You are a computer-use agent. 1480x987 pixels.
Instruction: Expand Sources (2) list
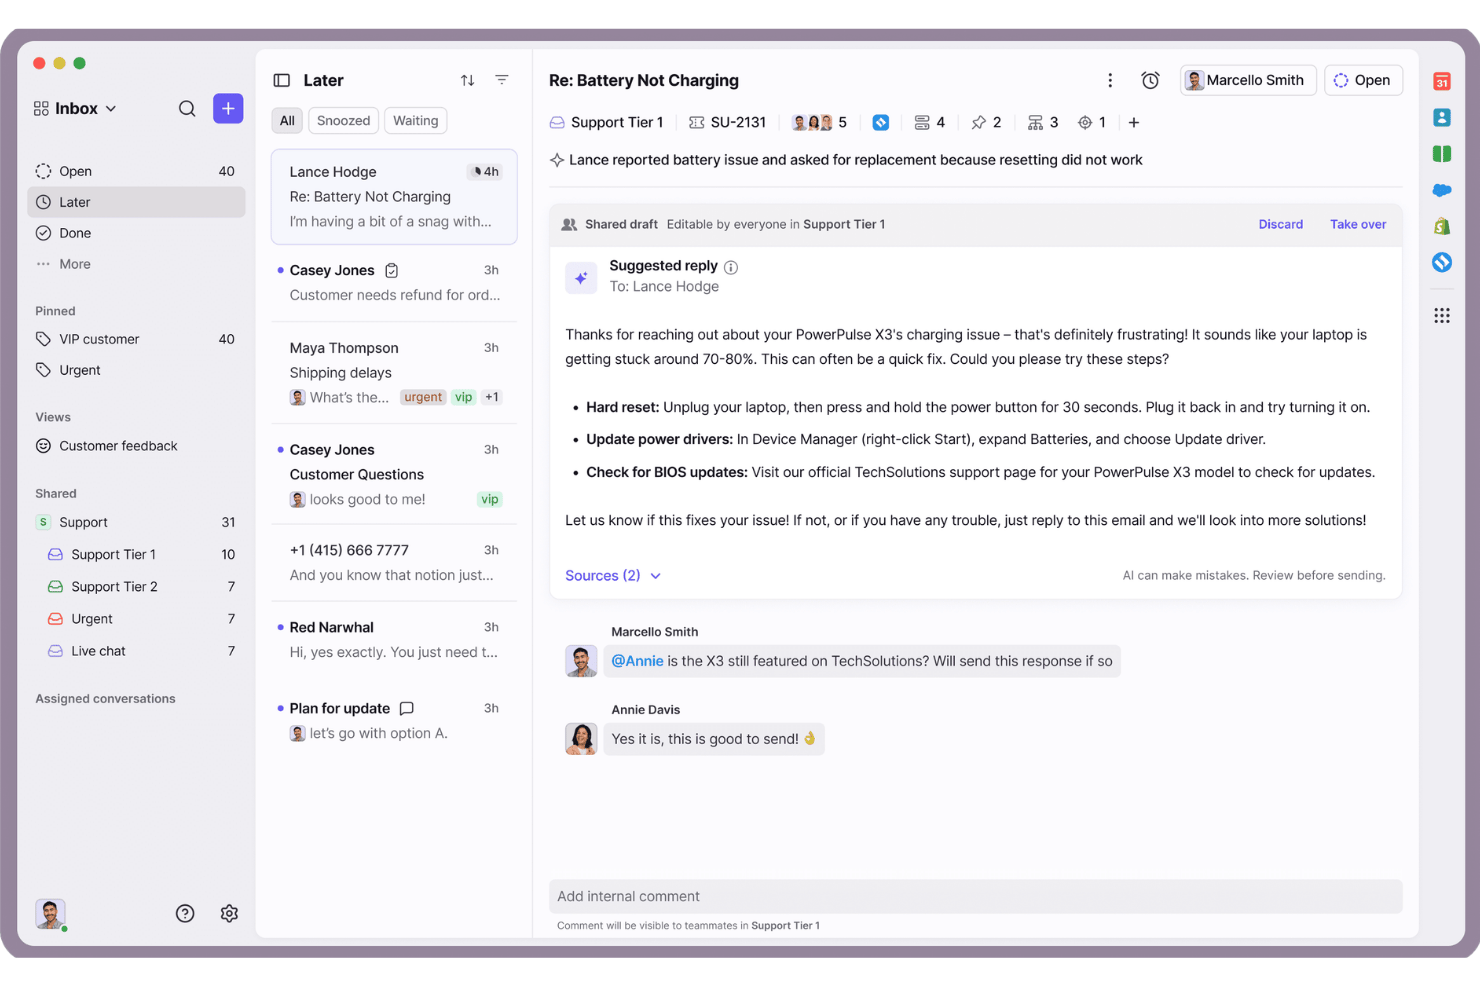pyautogui.click(x=613, y=575)
